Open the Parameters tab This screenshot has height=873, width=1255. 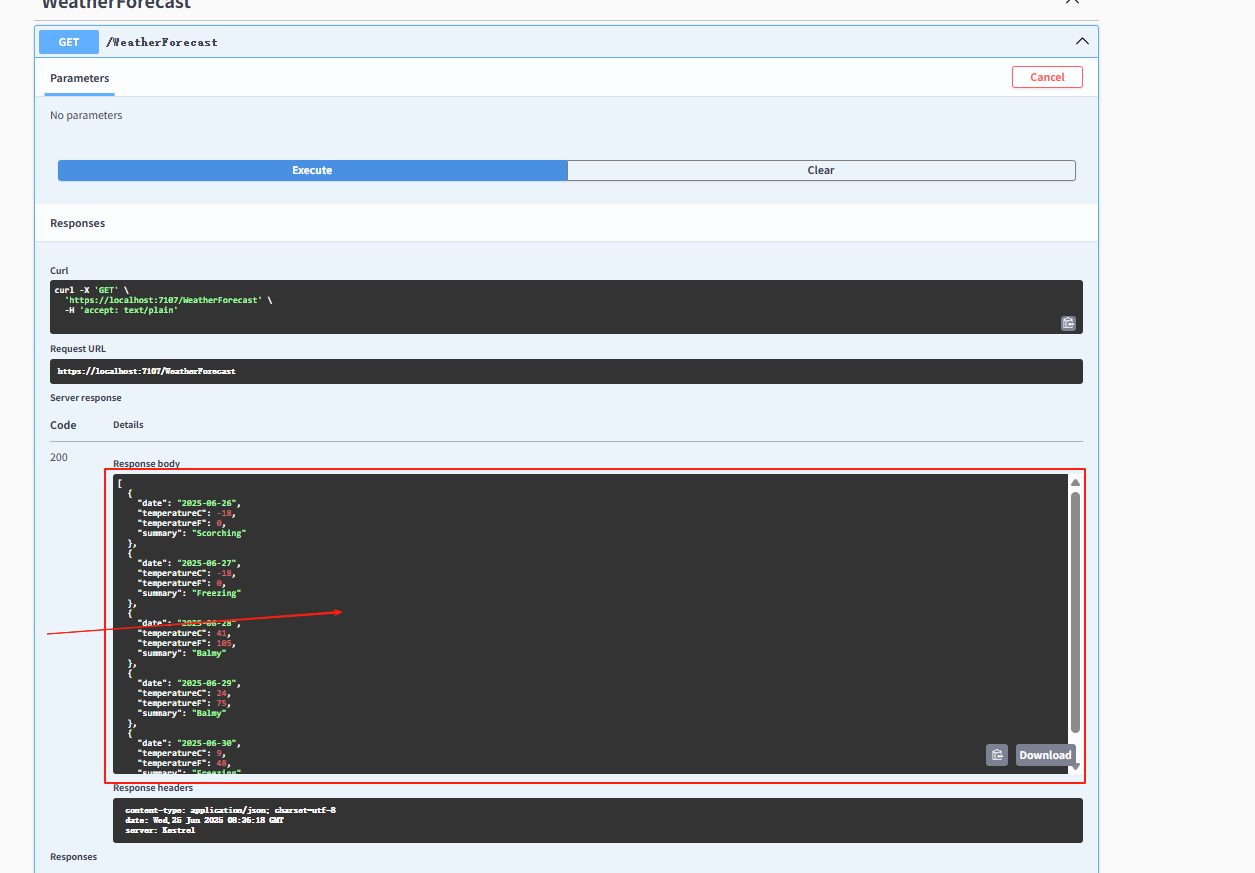pyautogui.click(x=80, y=78)
